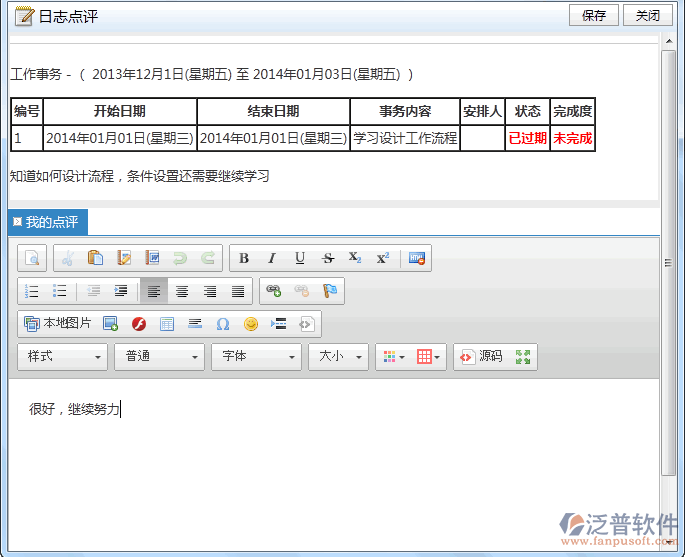689x557 pixels.
Task: Click the Bold formatting icon
Action: point(244,259)
